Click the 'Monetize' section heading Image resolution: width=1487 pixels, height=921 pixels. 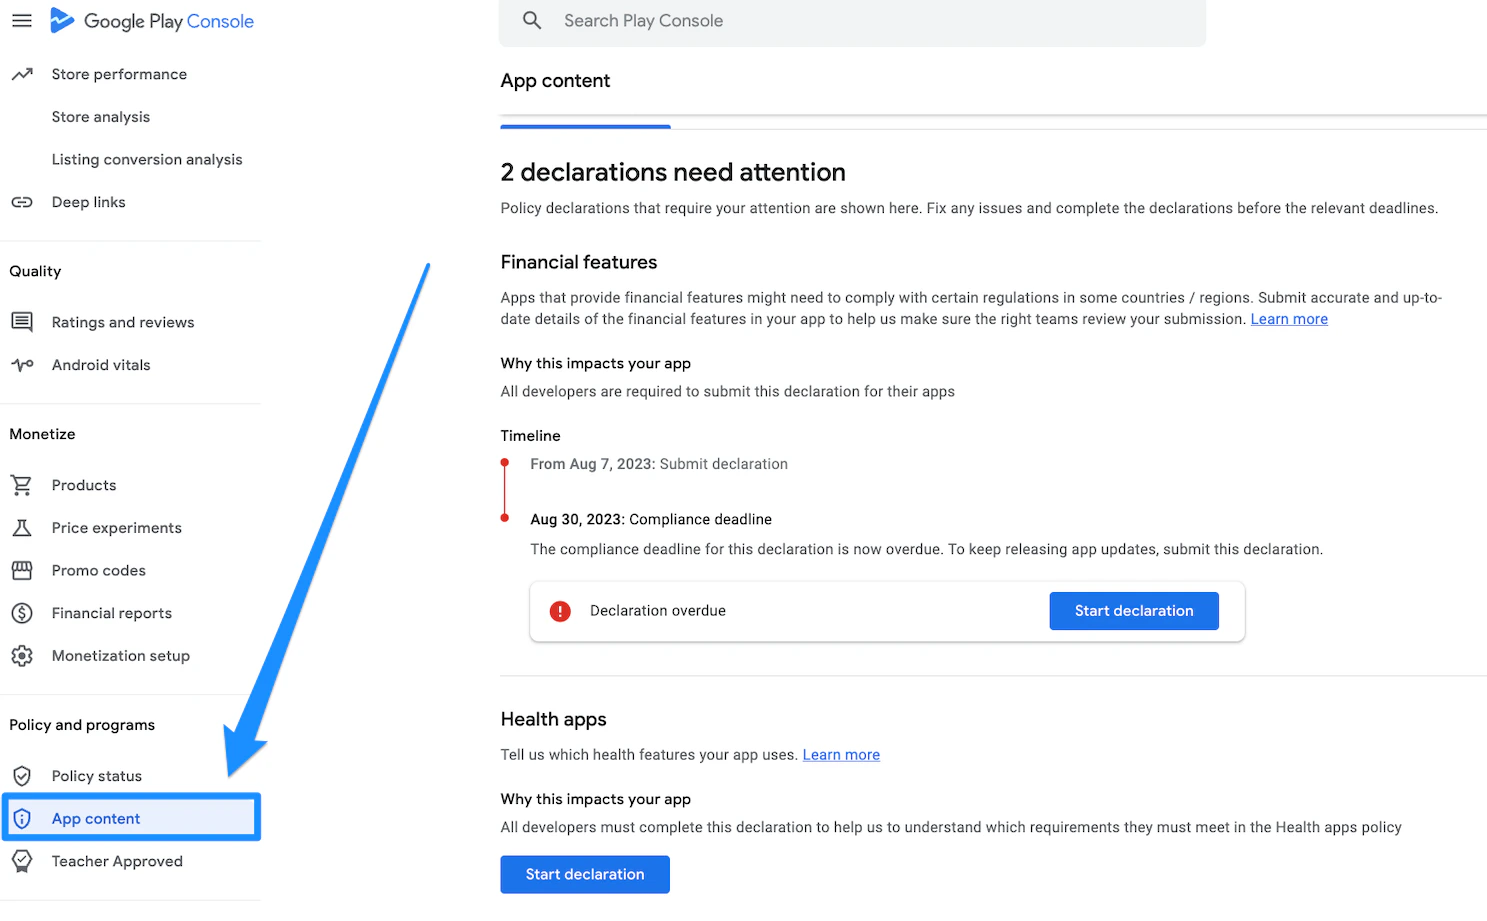pyautogui.click(x=42, y=434)
